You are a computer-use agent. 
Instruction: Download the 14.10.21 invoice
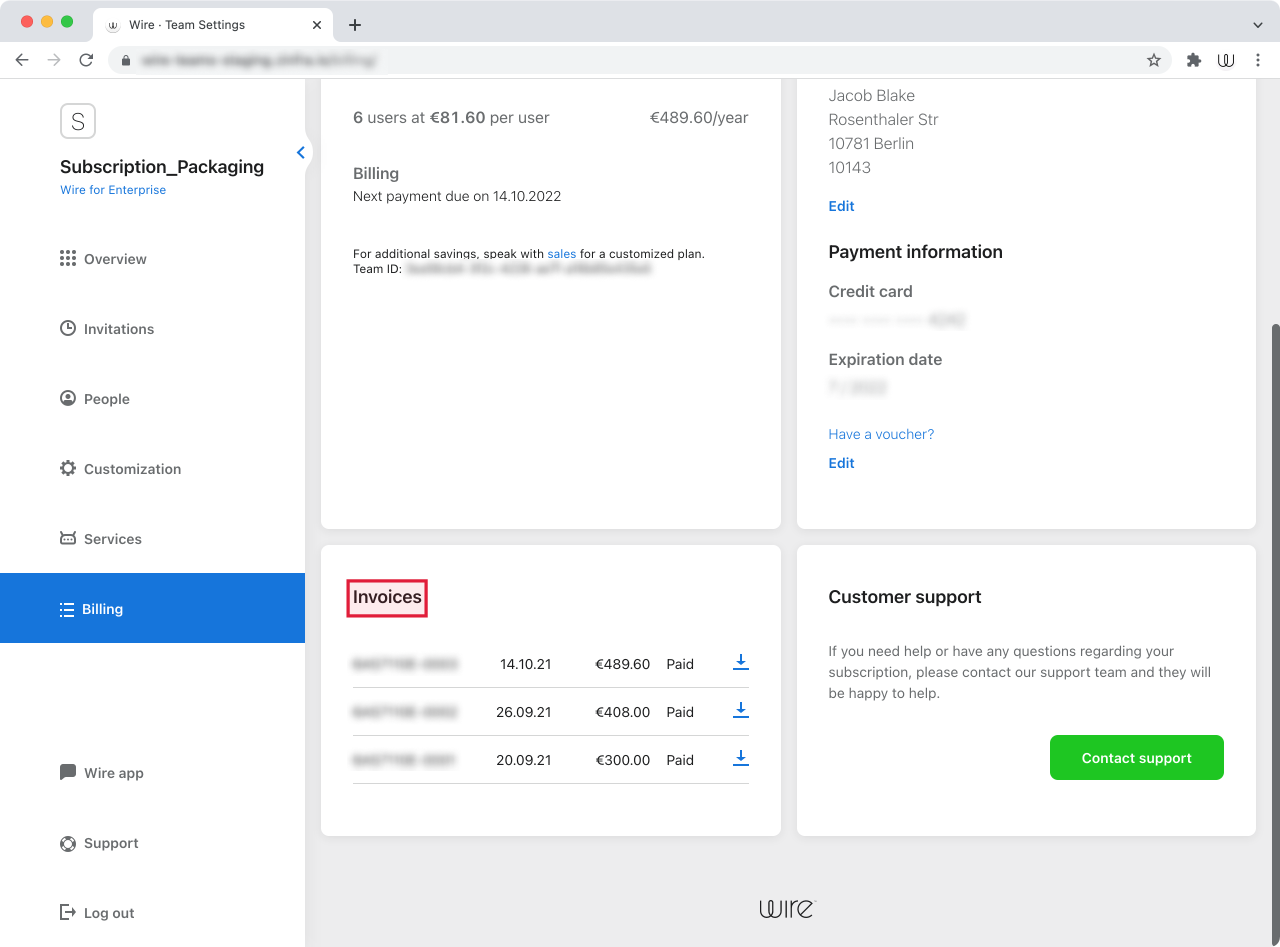pyautogui.click(x=741, y=662)
